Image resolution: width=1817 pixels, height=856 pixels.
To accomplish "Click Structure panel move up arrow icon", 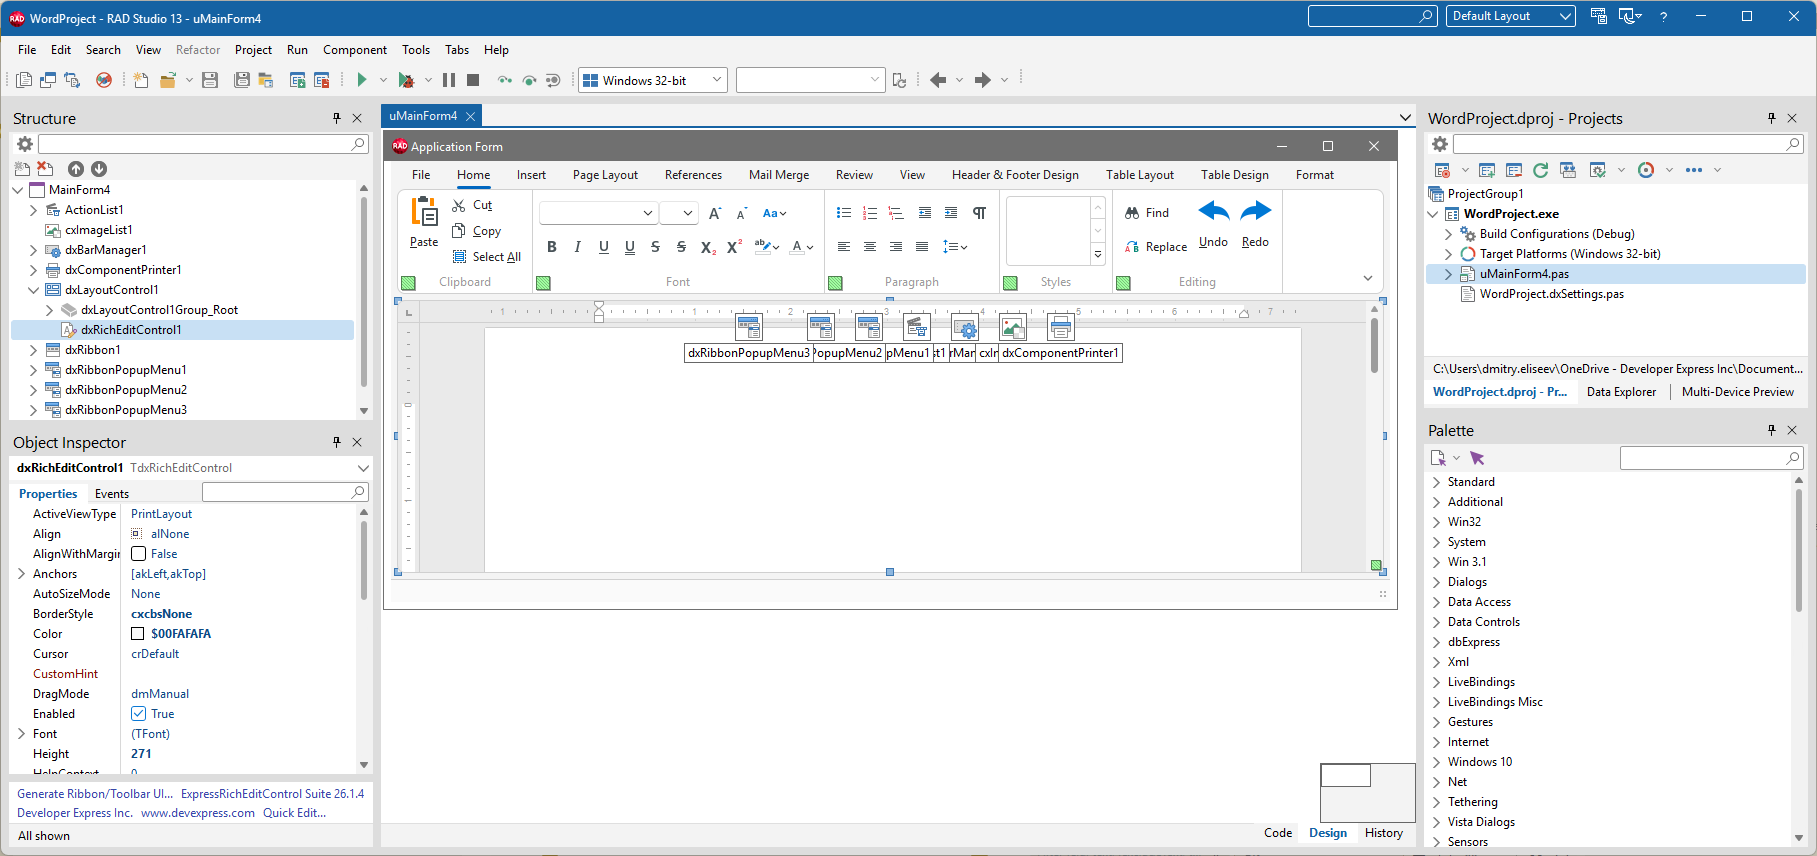I will coord(76,169).
